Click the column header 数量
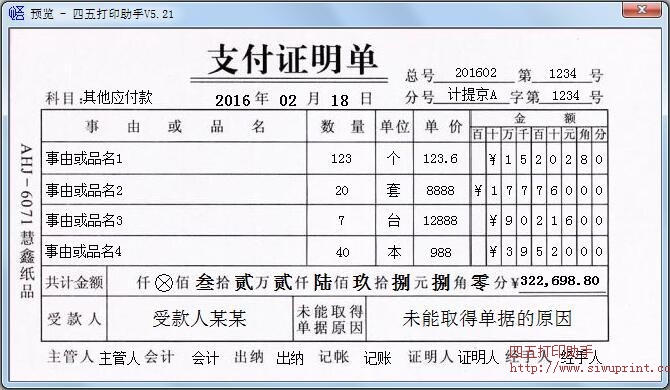 tap(342, 126)
